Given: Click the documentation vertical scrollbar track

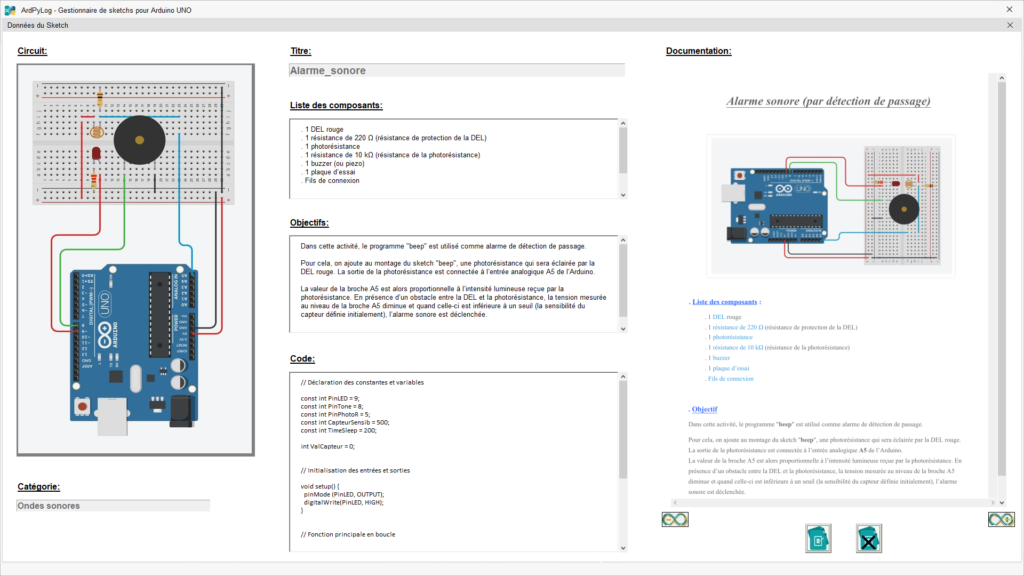Looking at the screenshot, I should point(995,300).
